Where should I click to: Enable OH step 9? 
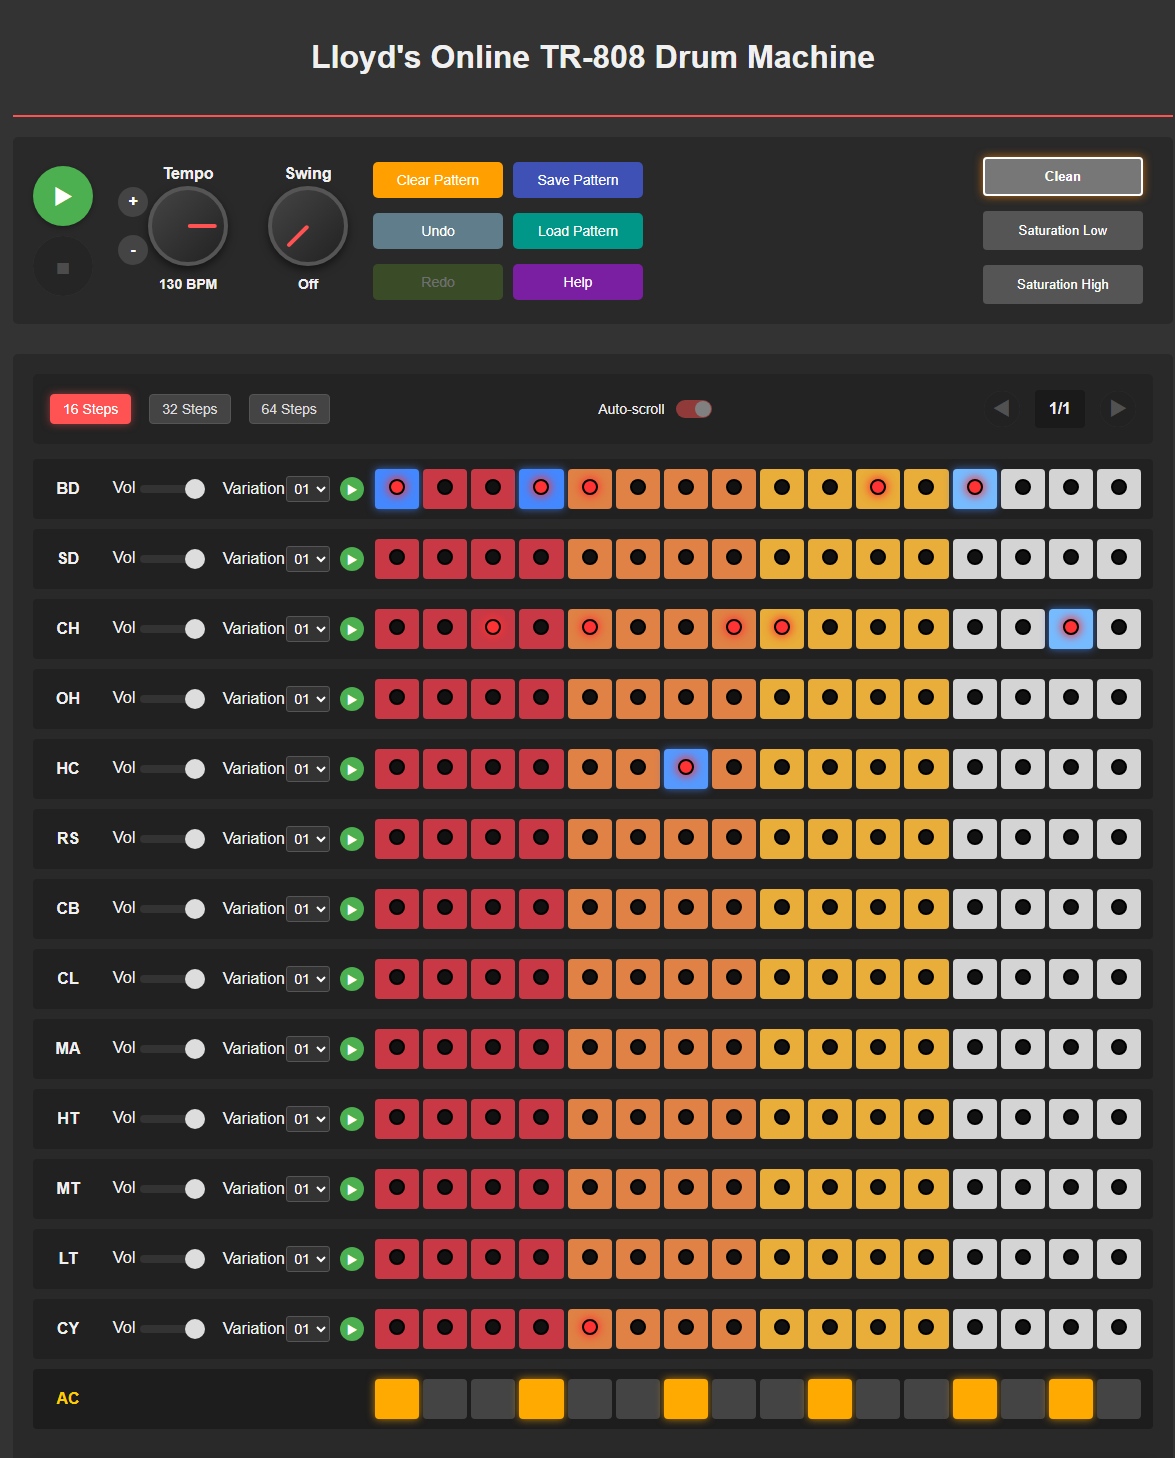782,698
